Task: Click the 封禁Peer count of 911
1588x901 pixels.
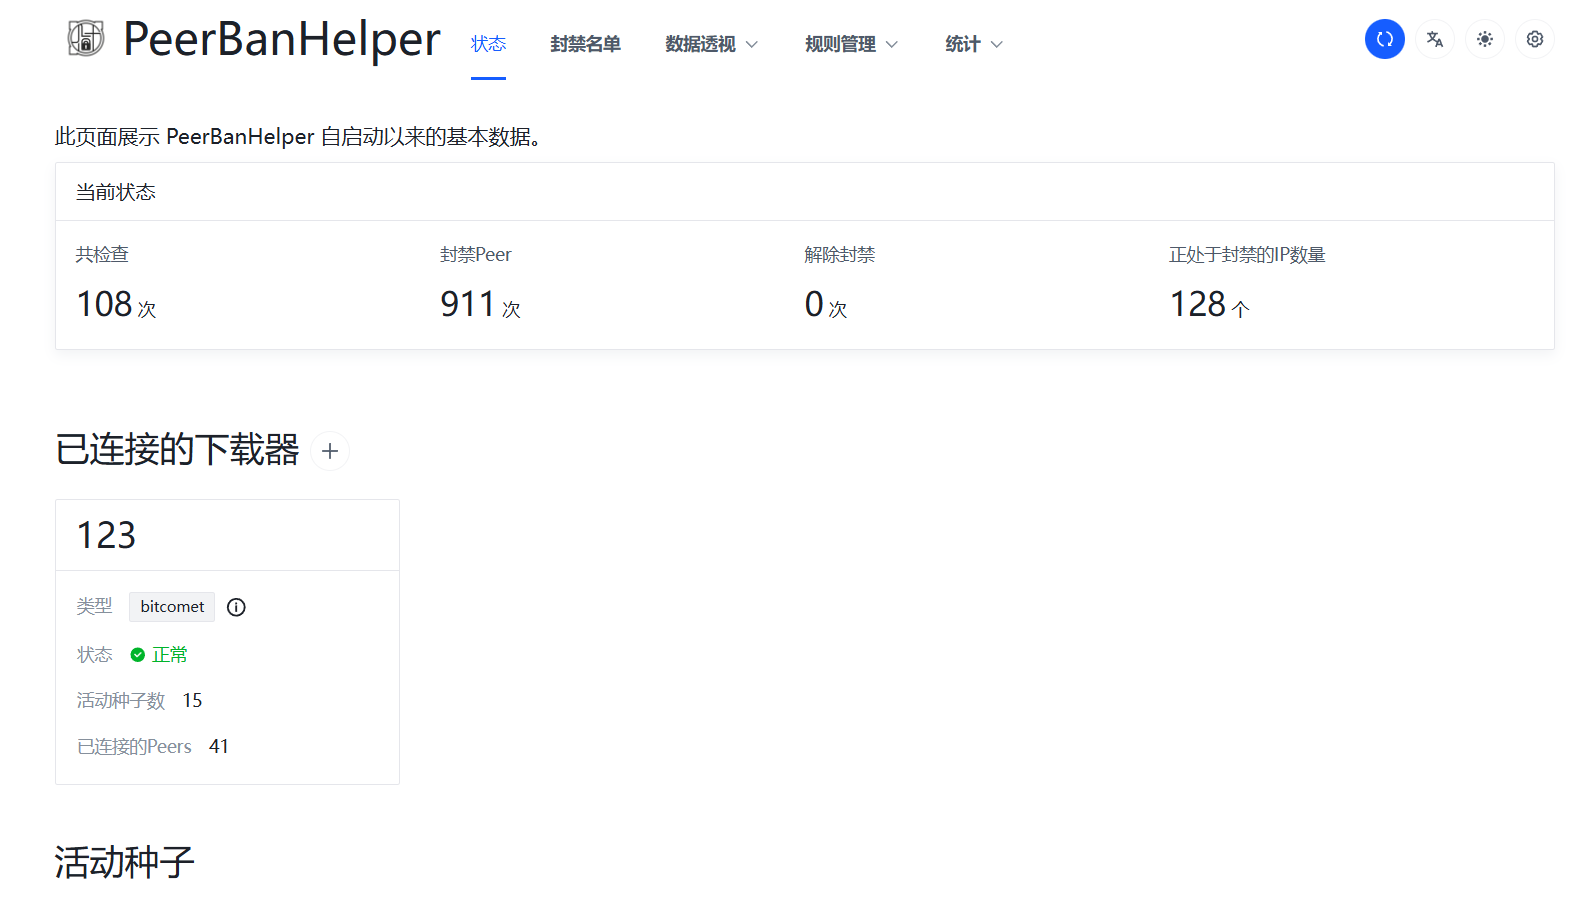Action: click(468, 304)
